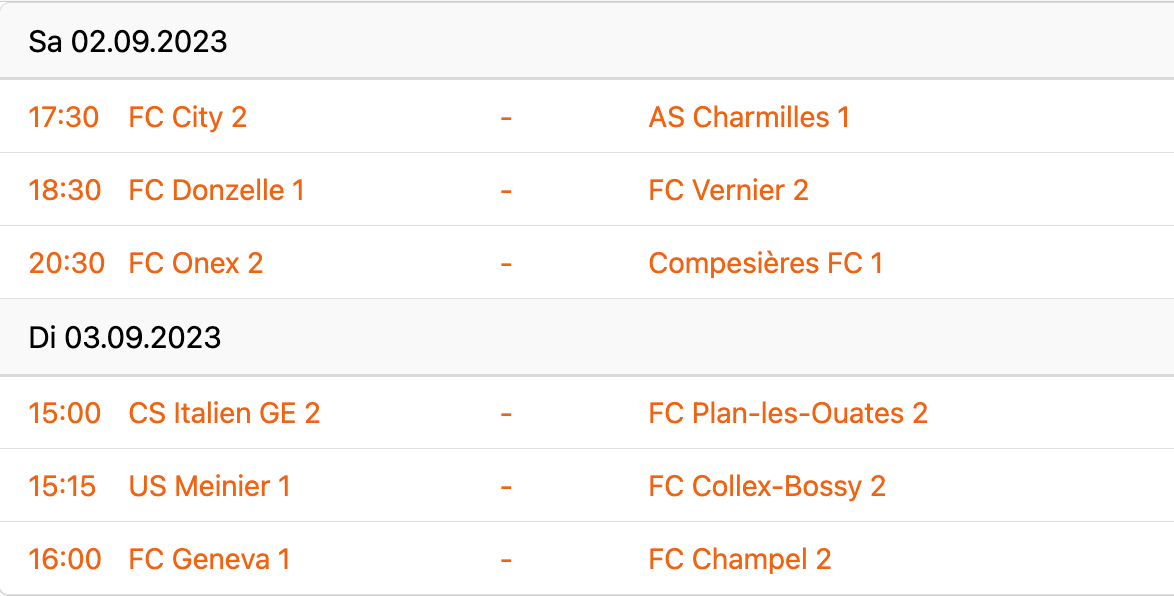1174x596 pixels.
Task: Click the Sa 02.09.2023 date header
Action: [x=128, y=42]
